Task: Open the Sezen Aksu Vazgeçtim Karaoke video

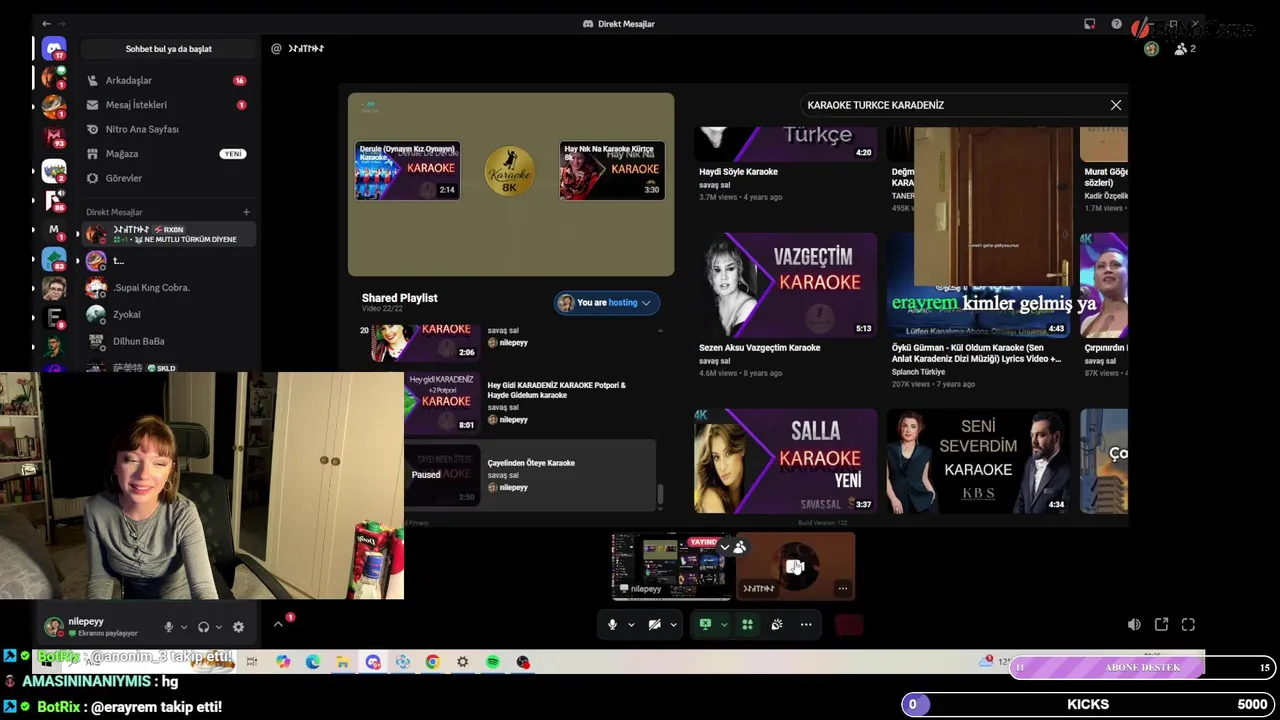Action: [x=786, y=285]
